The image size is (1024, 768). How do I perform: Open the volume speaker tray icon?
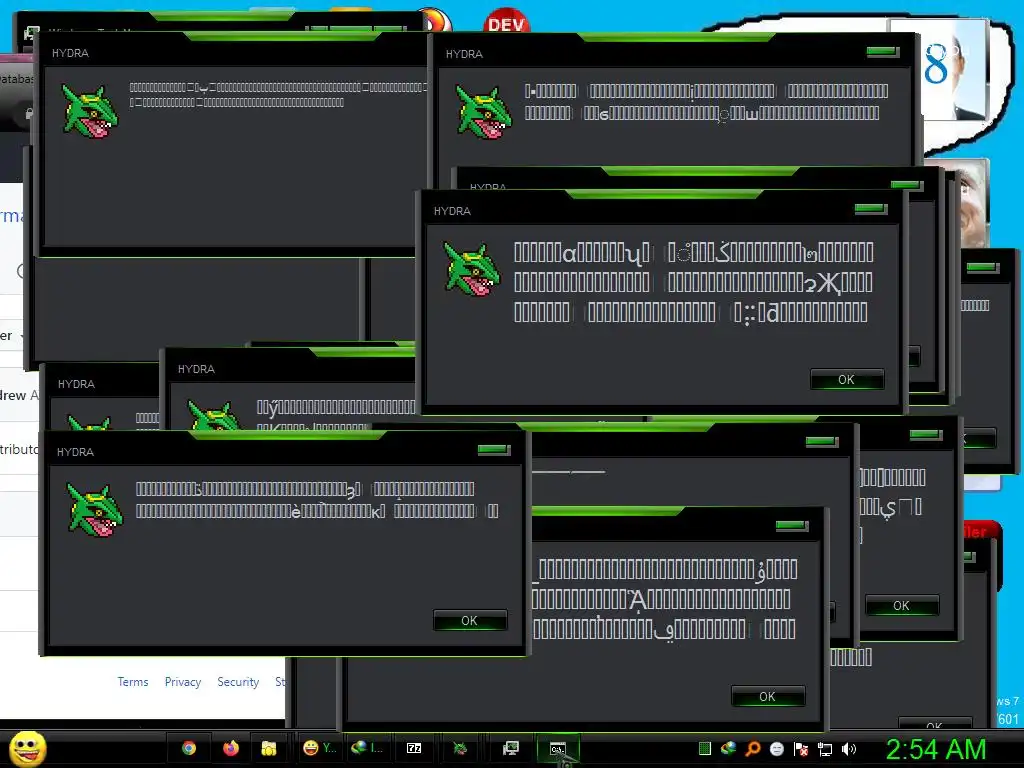[848, 749]
